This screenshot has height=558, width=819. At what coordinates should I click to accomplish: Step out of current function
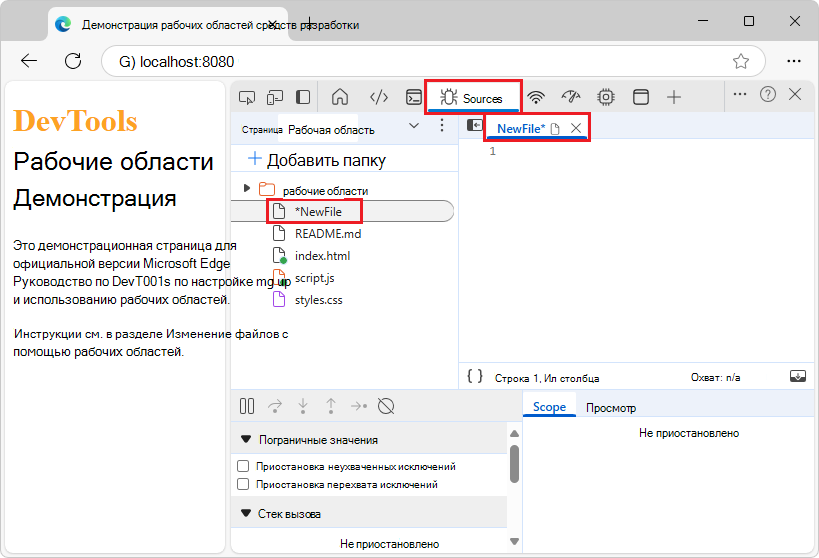pos(331,406)
